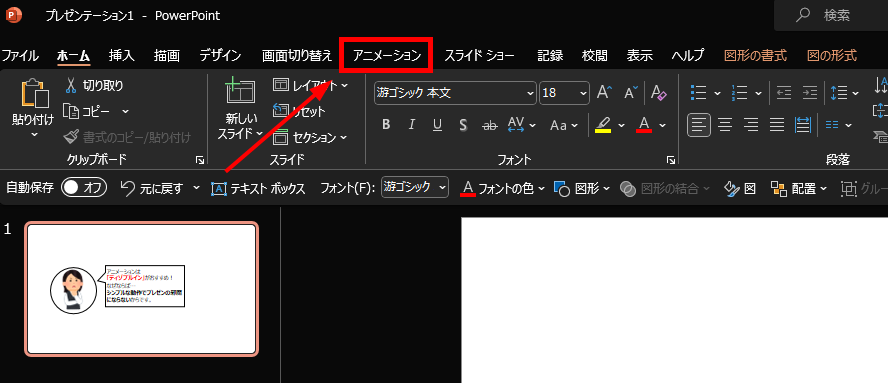Screen dimensions: 888x383
Task: Open the デザイン tab
Action: (x=220, y=56)
